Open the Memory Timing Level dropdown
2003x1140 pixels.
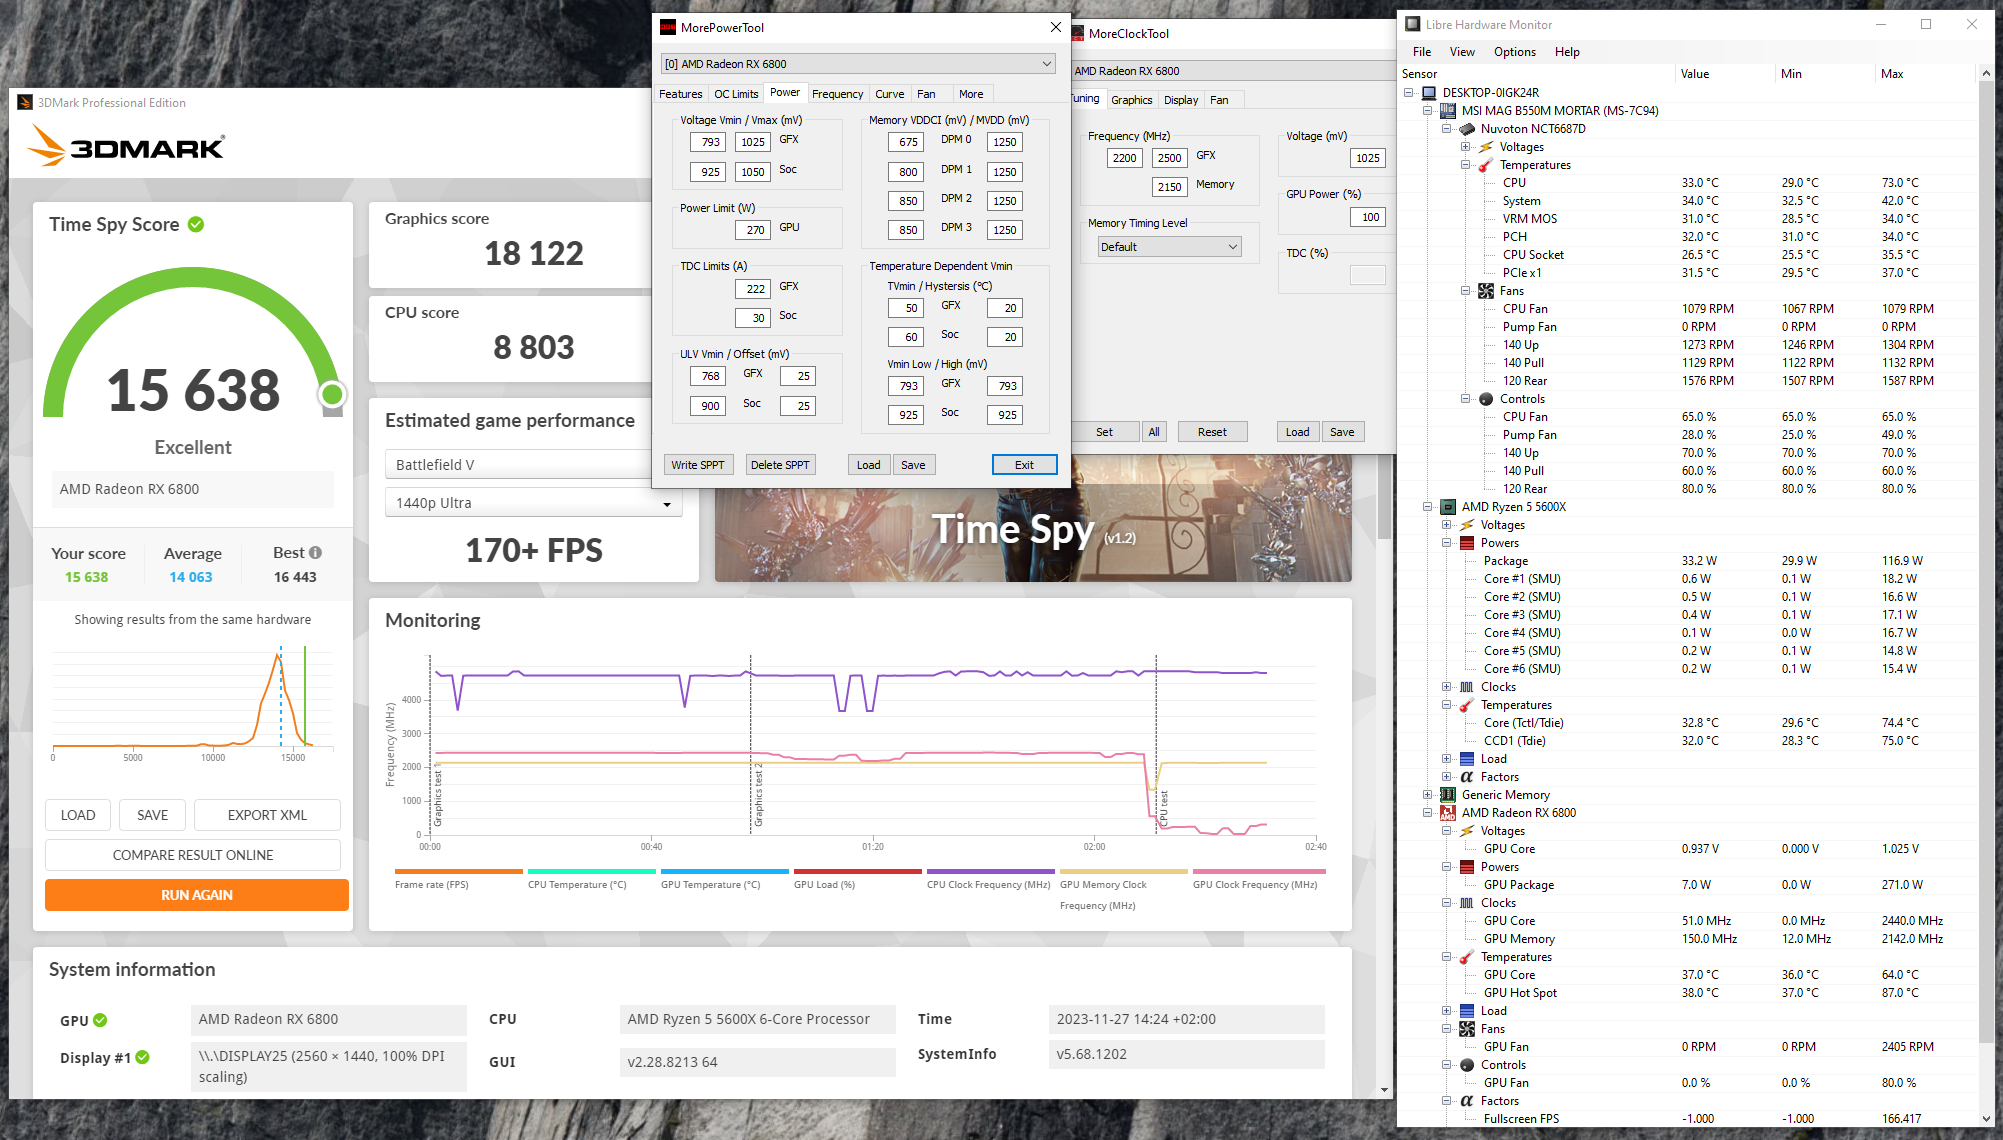click(1168, 247)
